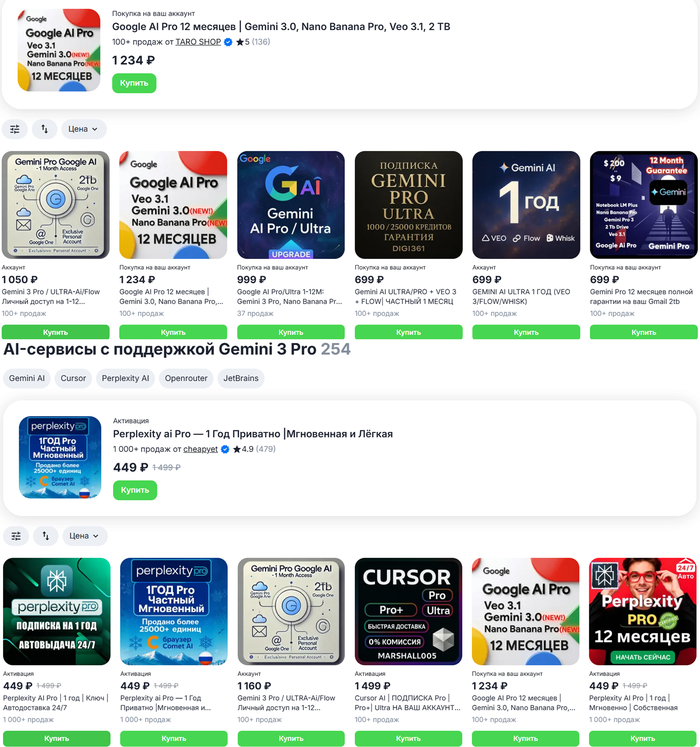Screen dimensions: 700x747
Task: Click the verified badge next to TARO SHOP
Action: pos(228,42)
